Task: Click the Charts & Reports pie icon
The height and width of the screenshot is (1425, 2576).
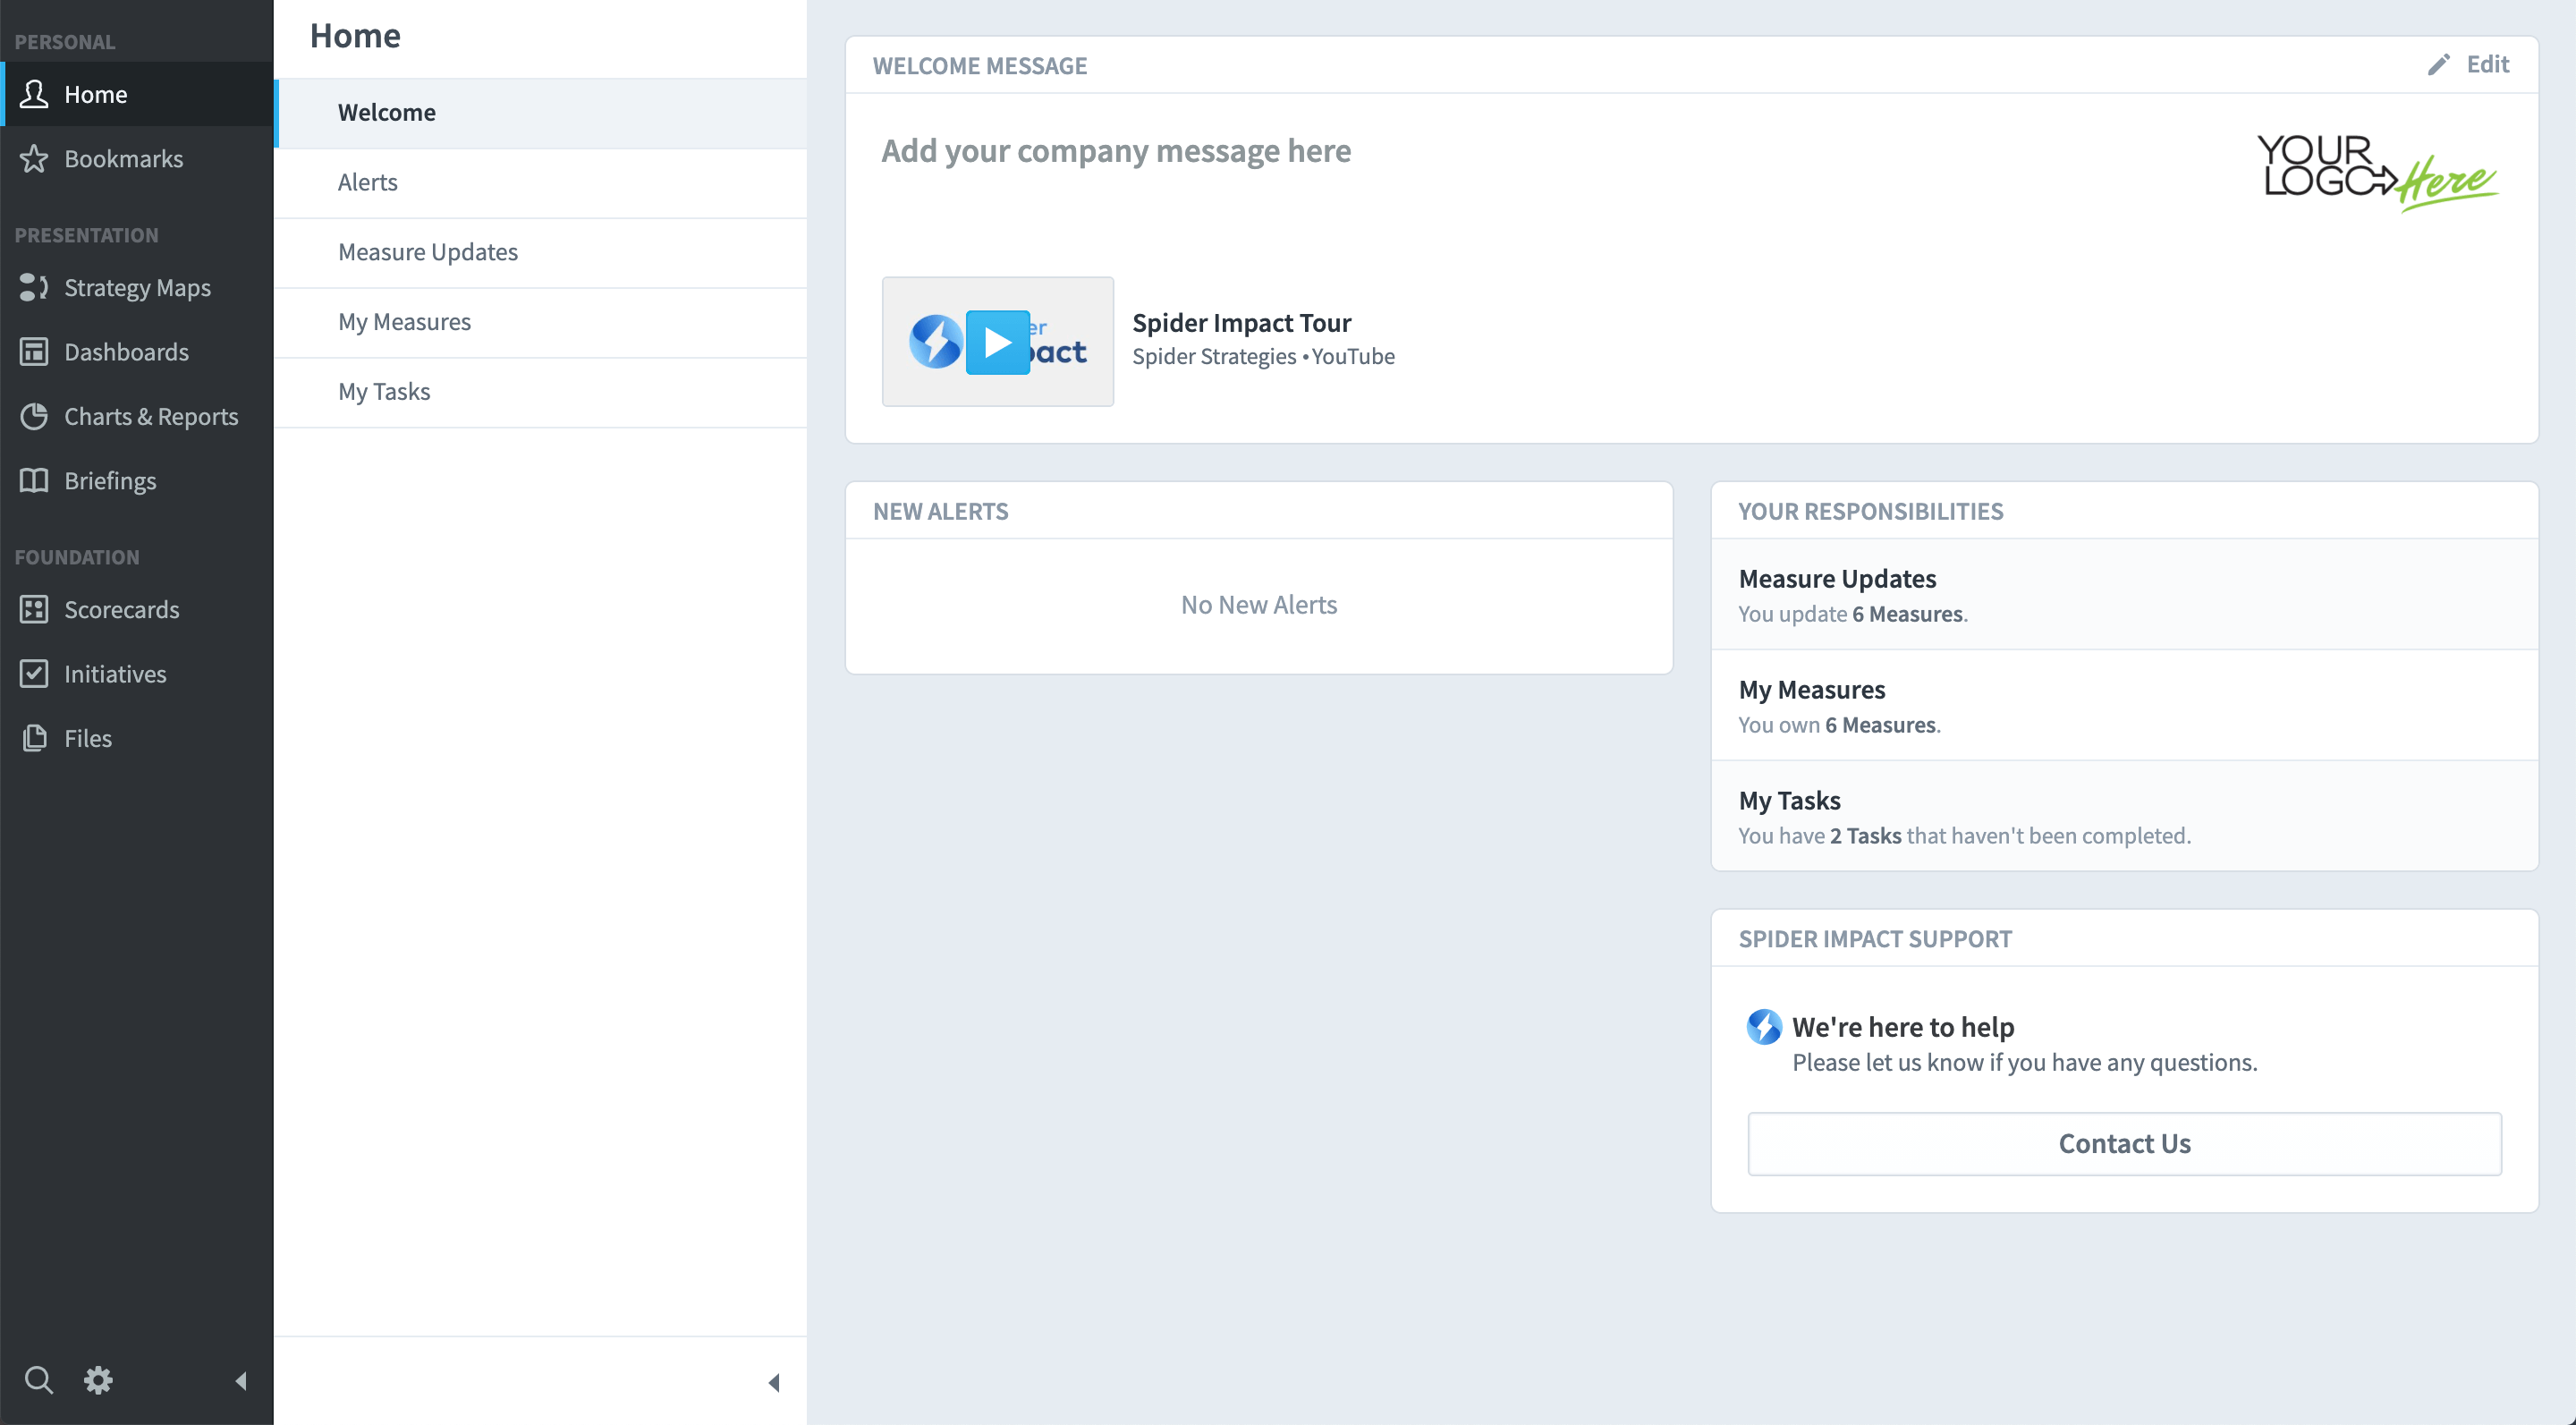Action: [x=34, y=416]
